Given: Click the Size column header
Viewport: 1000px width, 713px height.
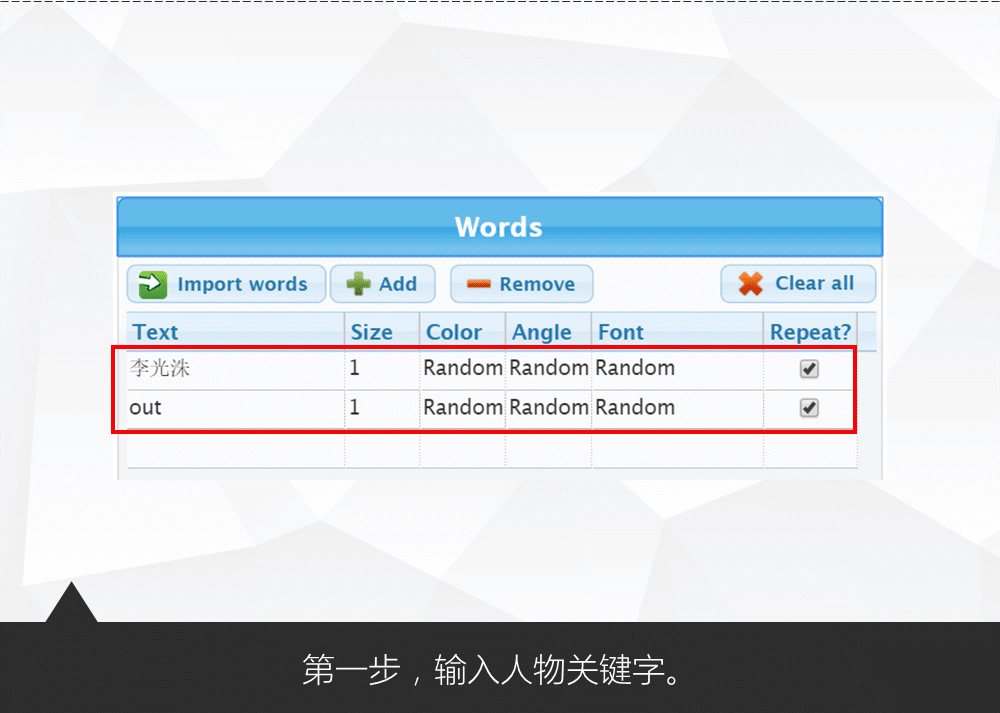Looking at the screenshot, I should [x=371, y=332].
